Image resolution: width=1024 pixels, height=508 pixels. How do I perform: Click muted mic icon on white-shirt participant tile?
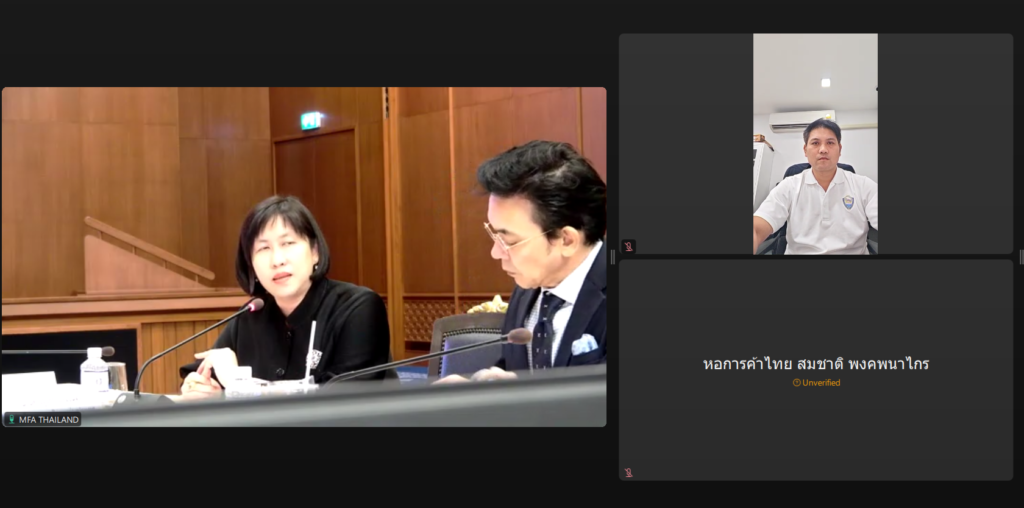[629, 246]
